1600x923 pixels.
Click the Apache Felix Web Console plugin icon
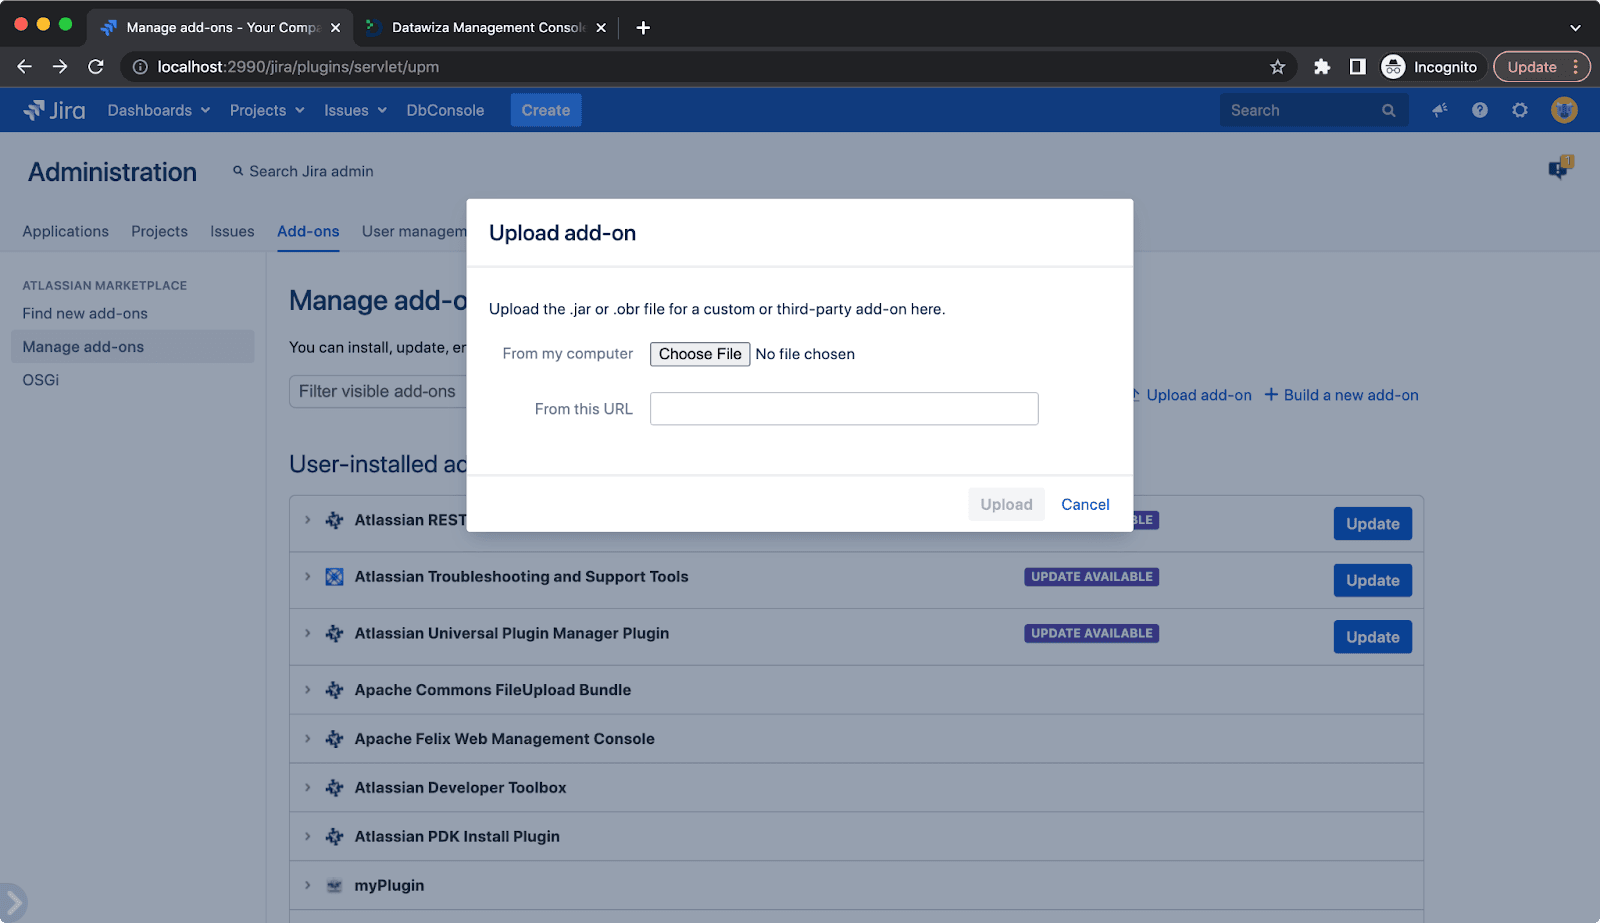(x=335, y=739)
